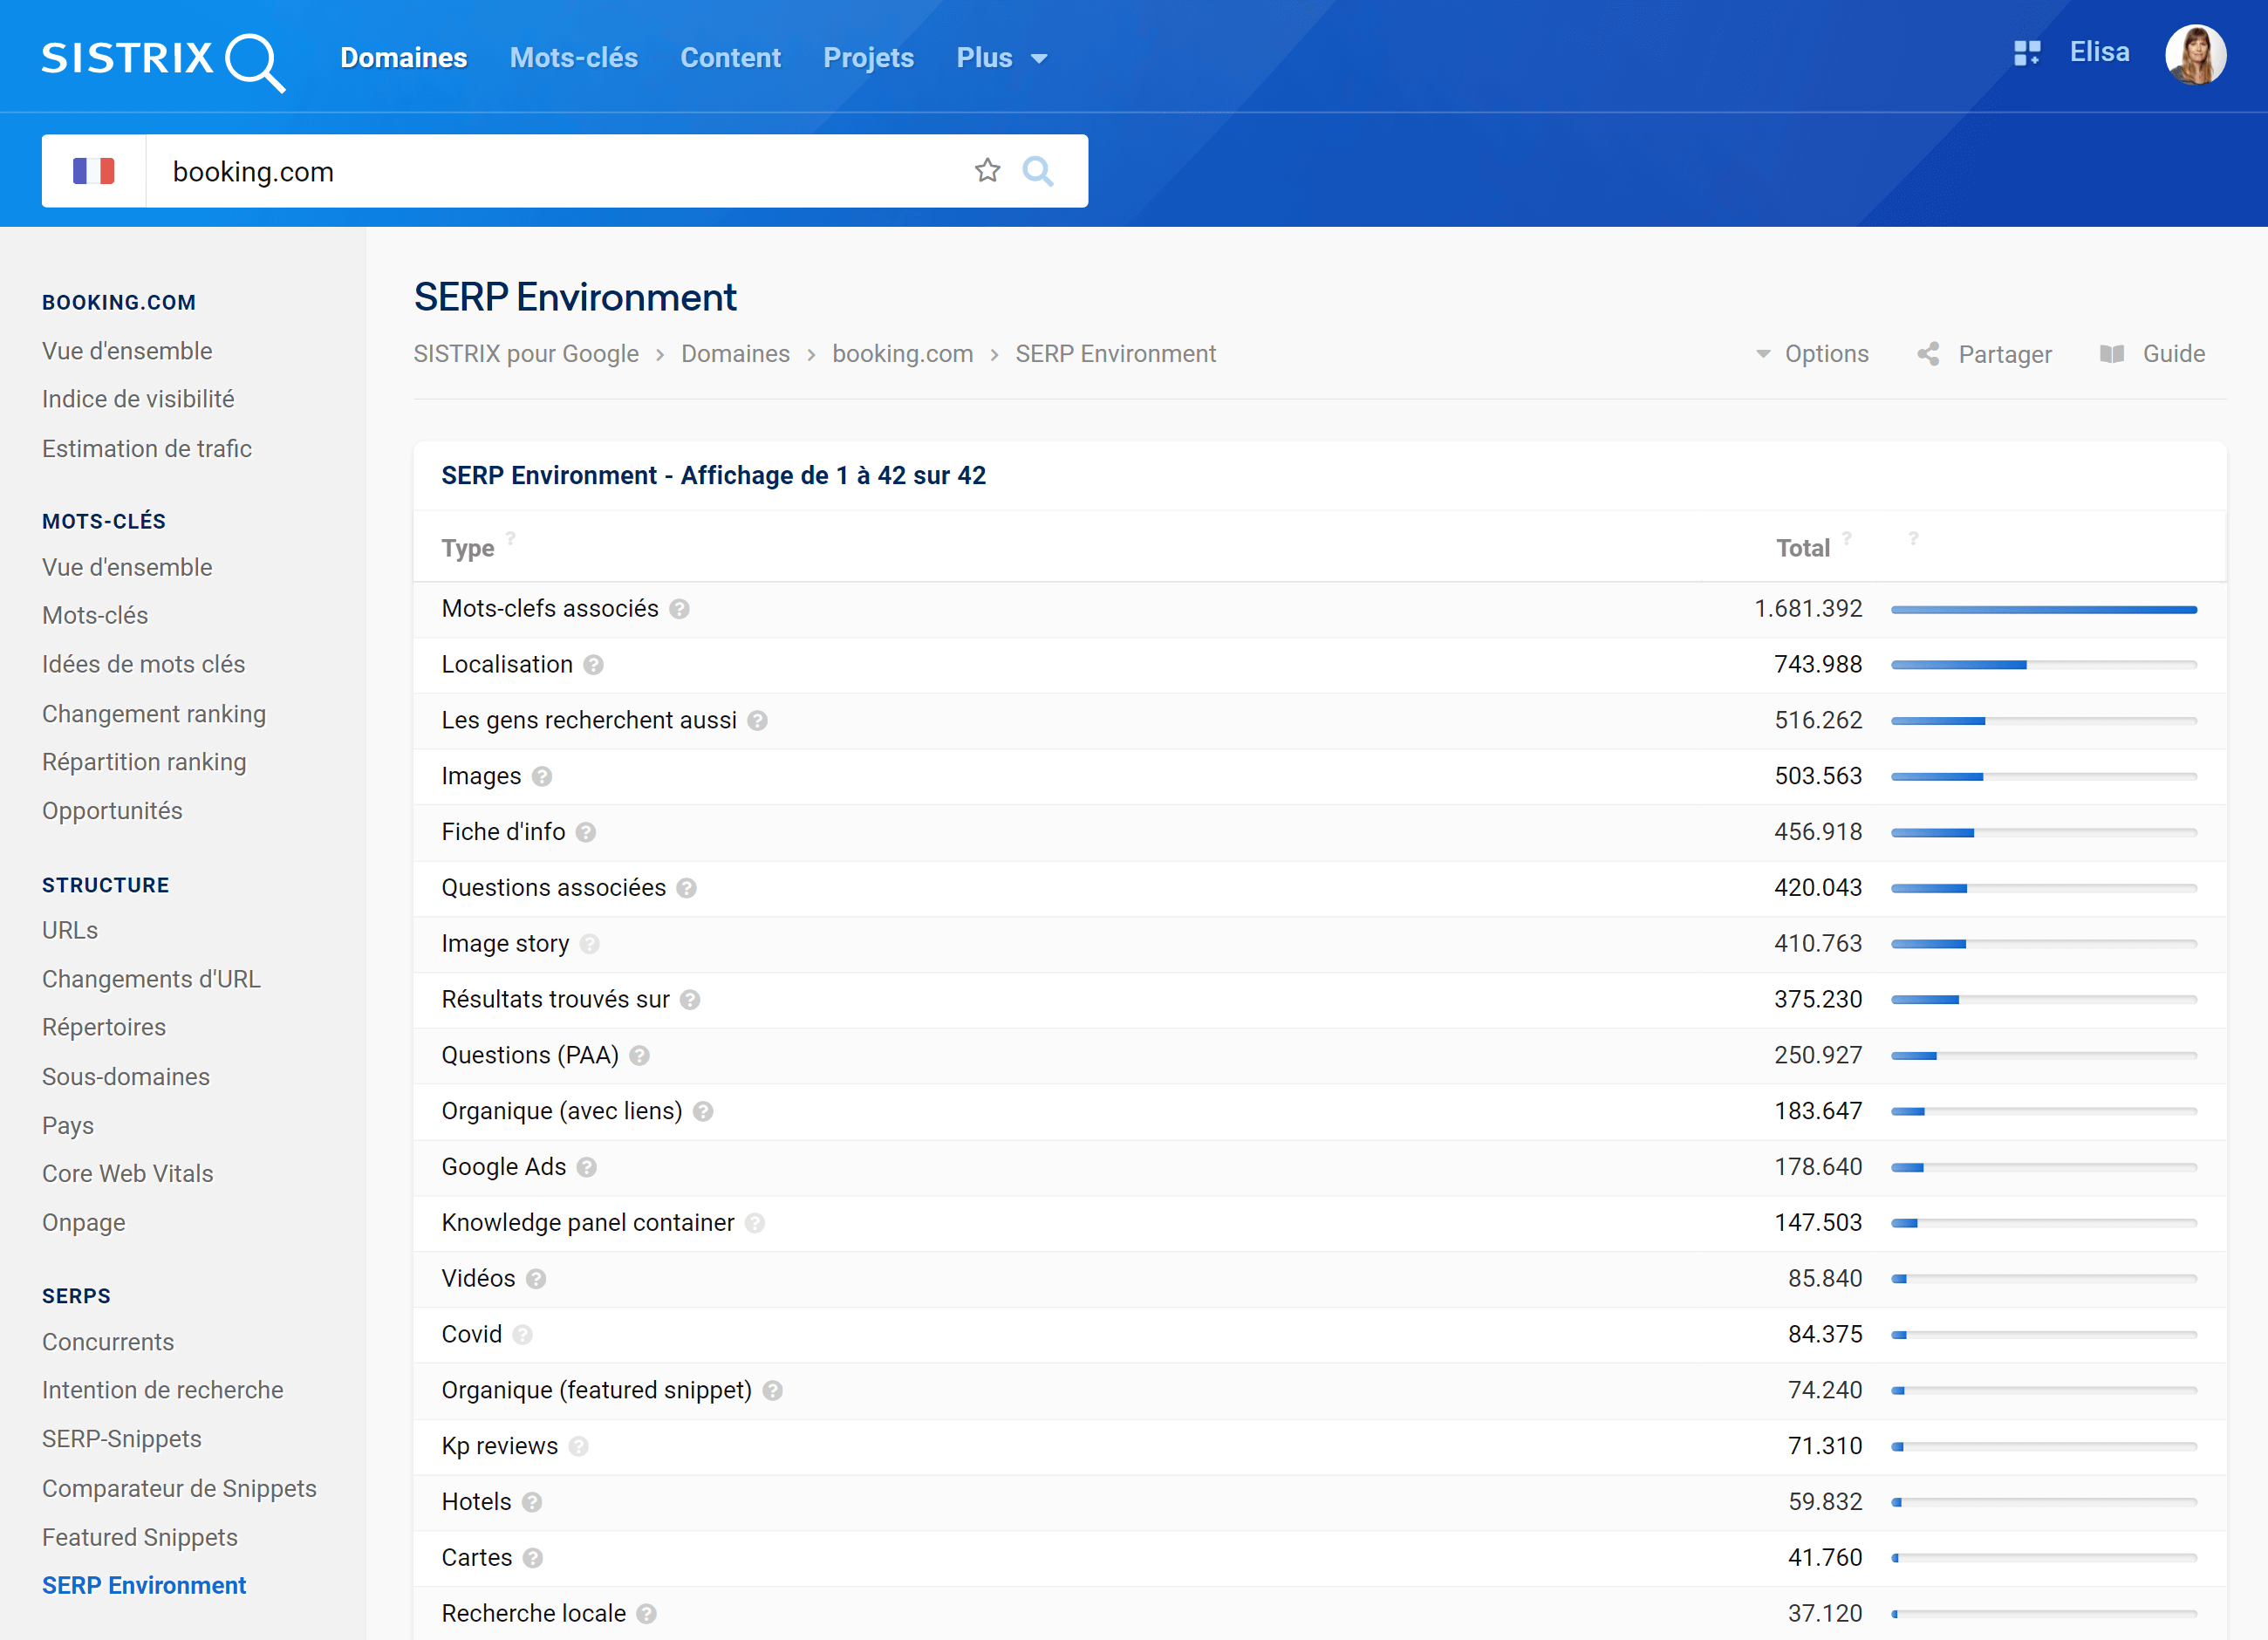Click the SISTRIX logo
This screenshot has width=2268, height=1640.
163,61
